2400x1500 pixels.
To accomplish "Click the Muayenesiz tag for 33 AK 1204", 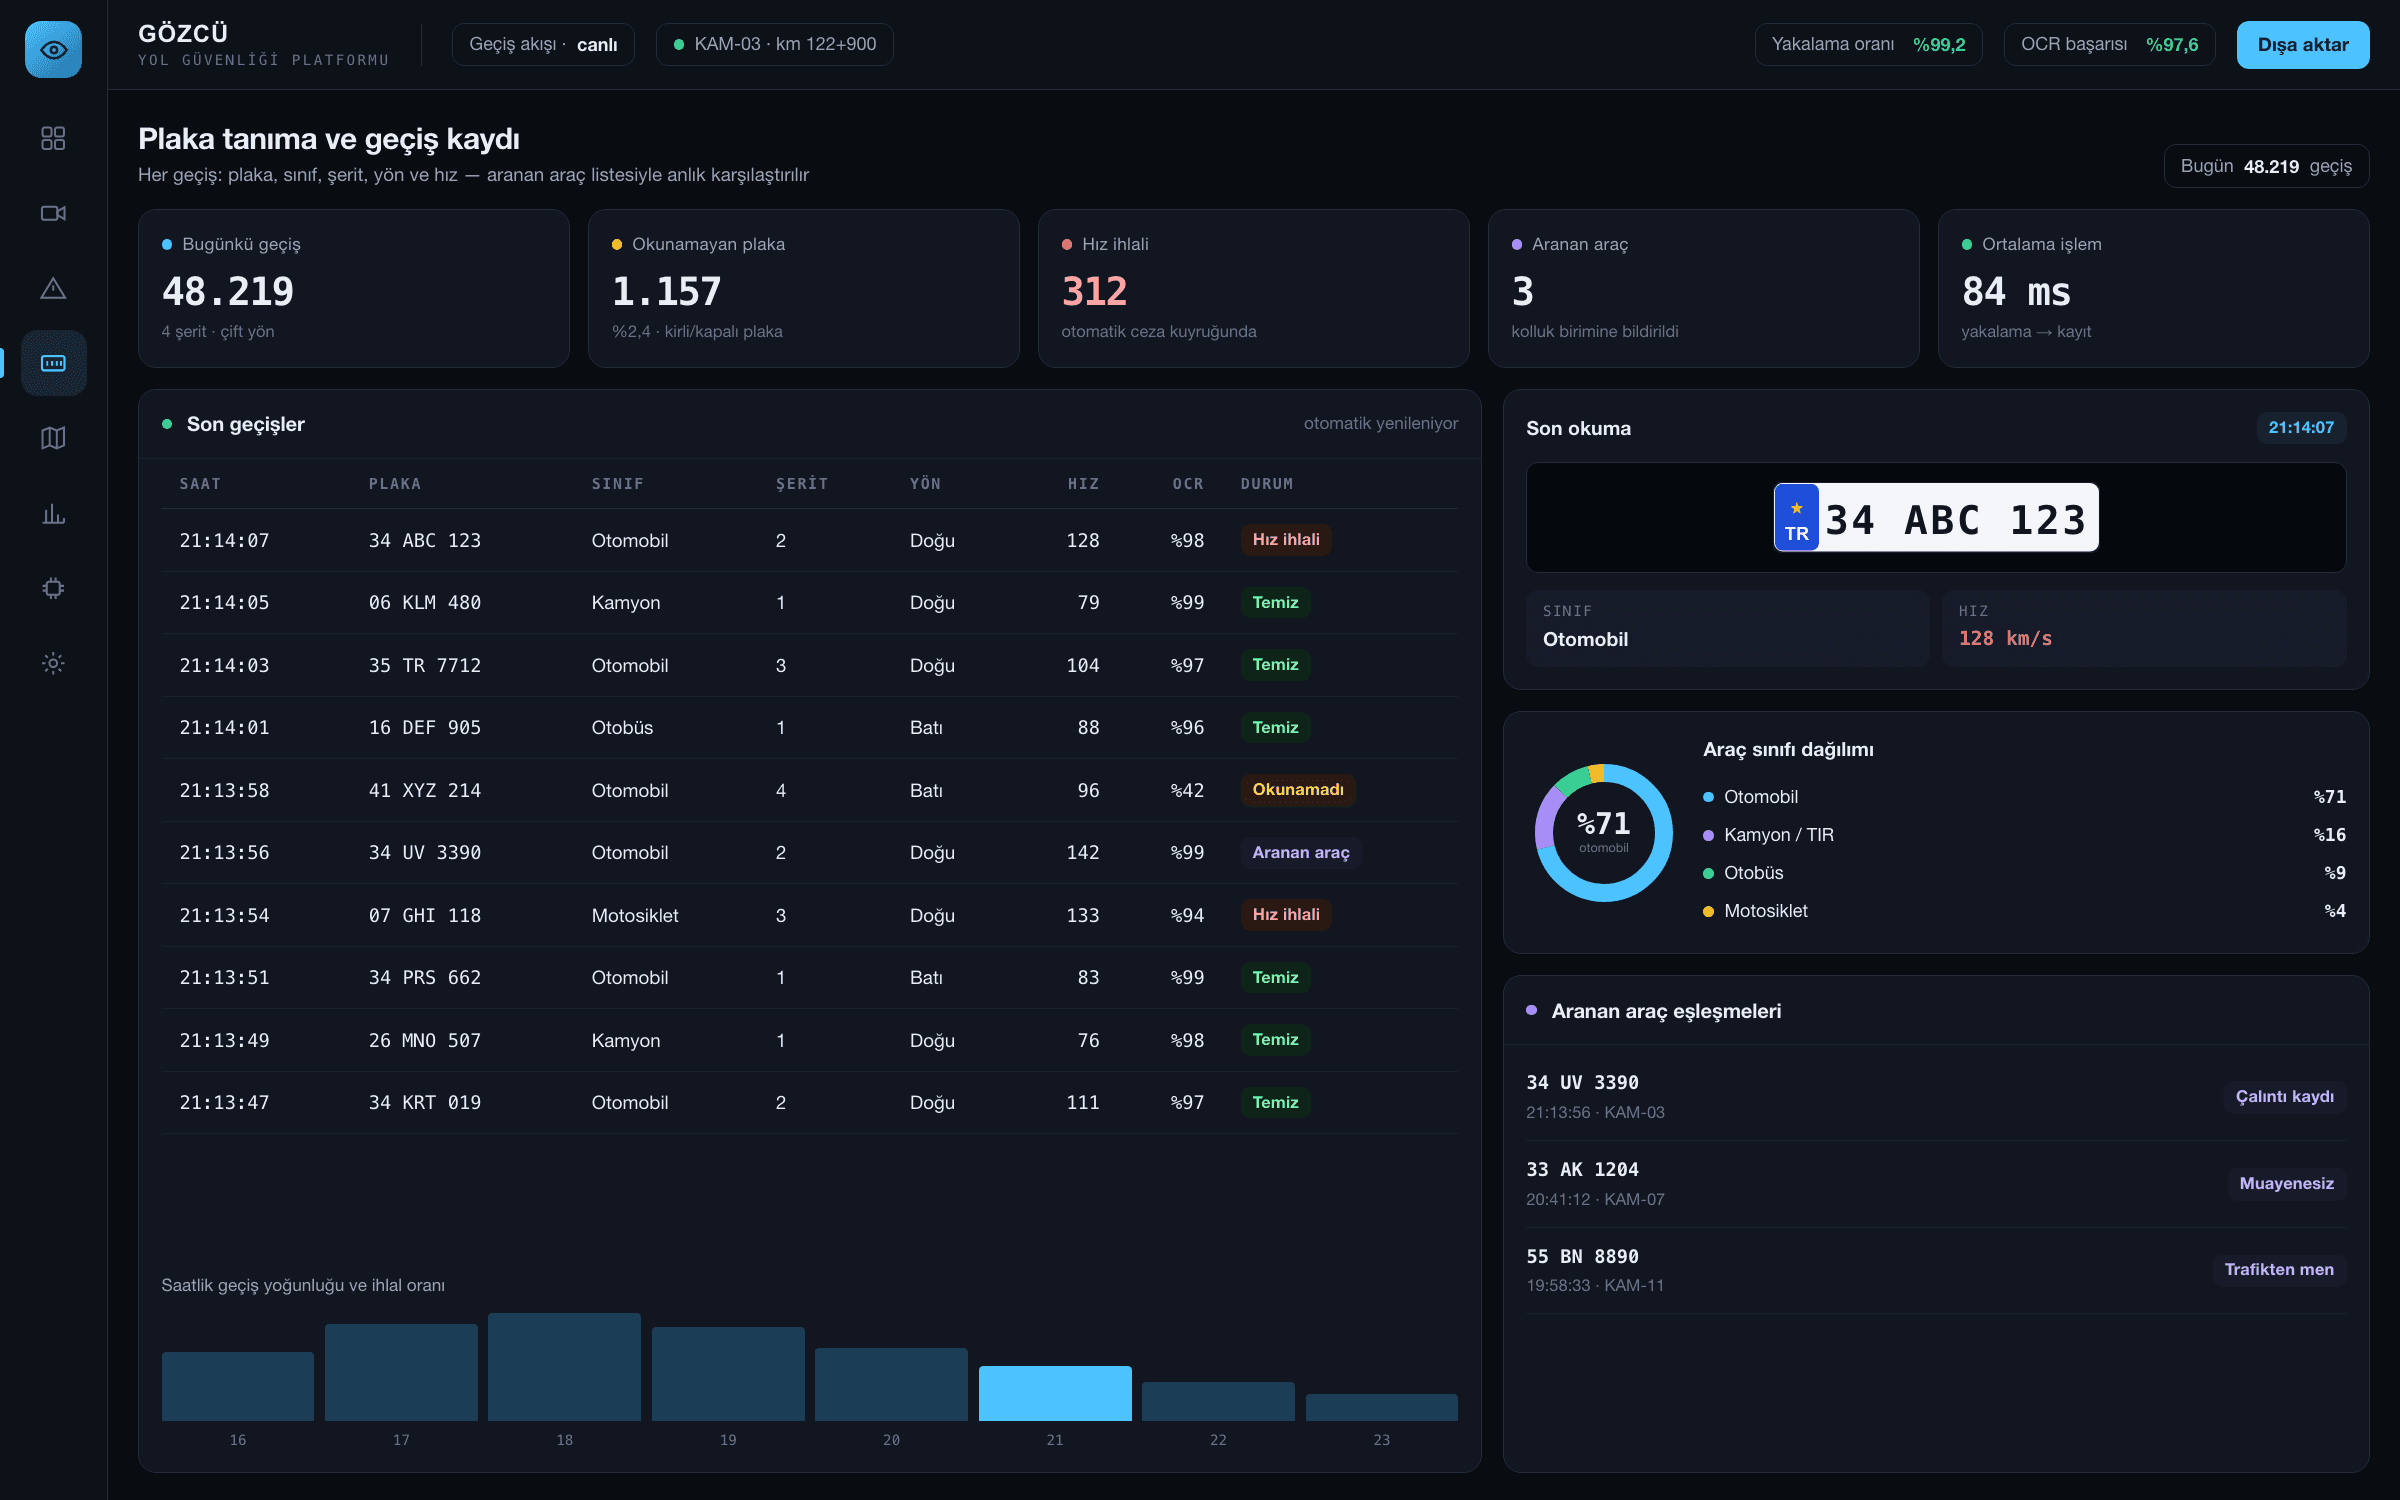I will [x=2286, y=1183].
